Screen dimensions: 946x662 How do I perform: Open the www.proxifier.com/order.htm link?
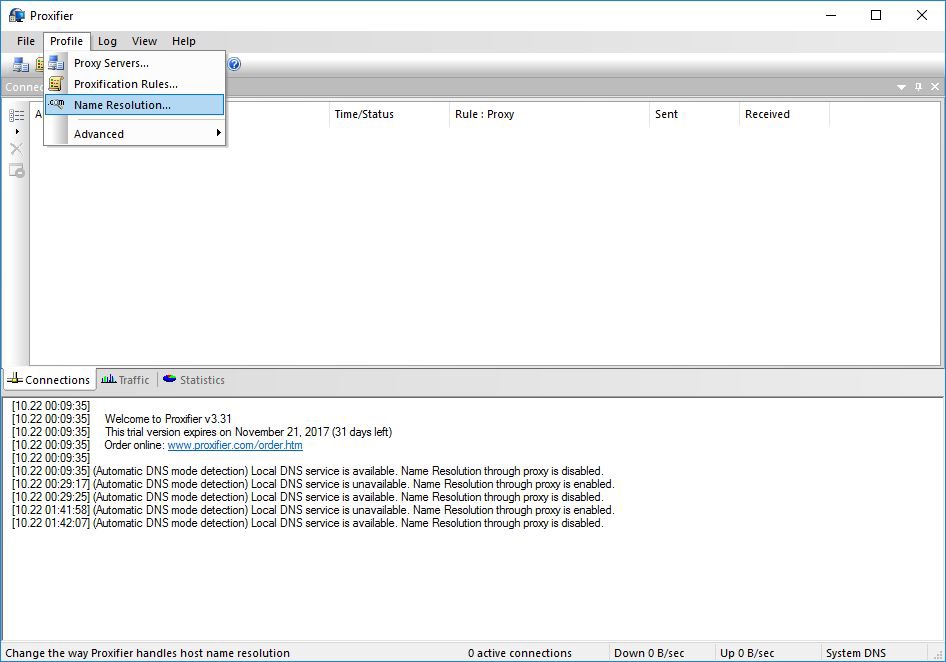pos(235,445)
